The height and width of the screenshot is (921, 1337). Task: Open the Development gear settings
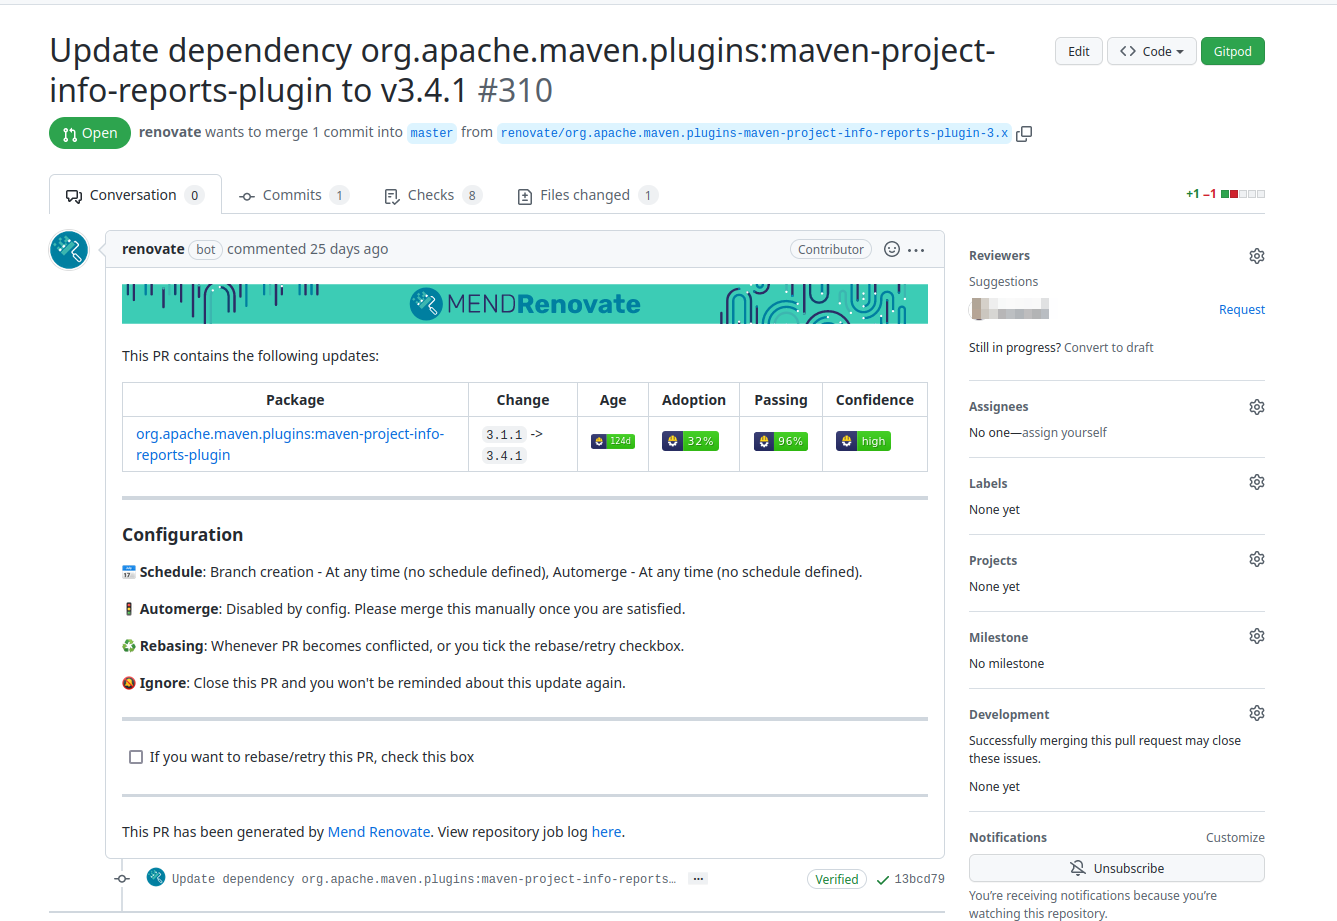(x=1257, y=714)
